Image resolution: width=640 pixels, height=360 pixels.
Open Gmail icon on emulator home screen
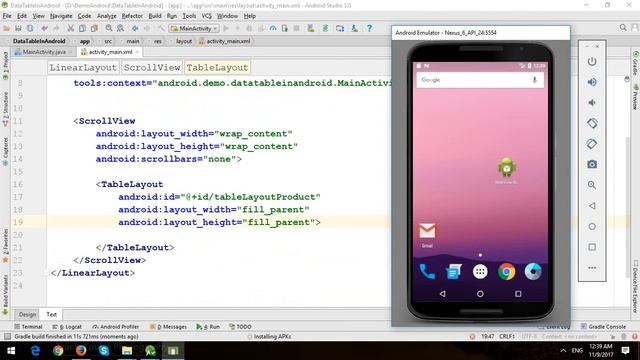(x=427, y=234)
